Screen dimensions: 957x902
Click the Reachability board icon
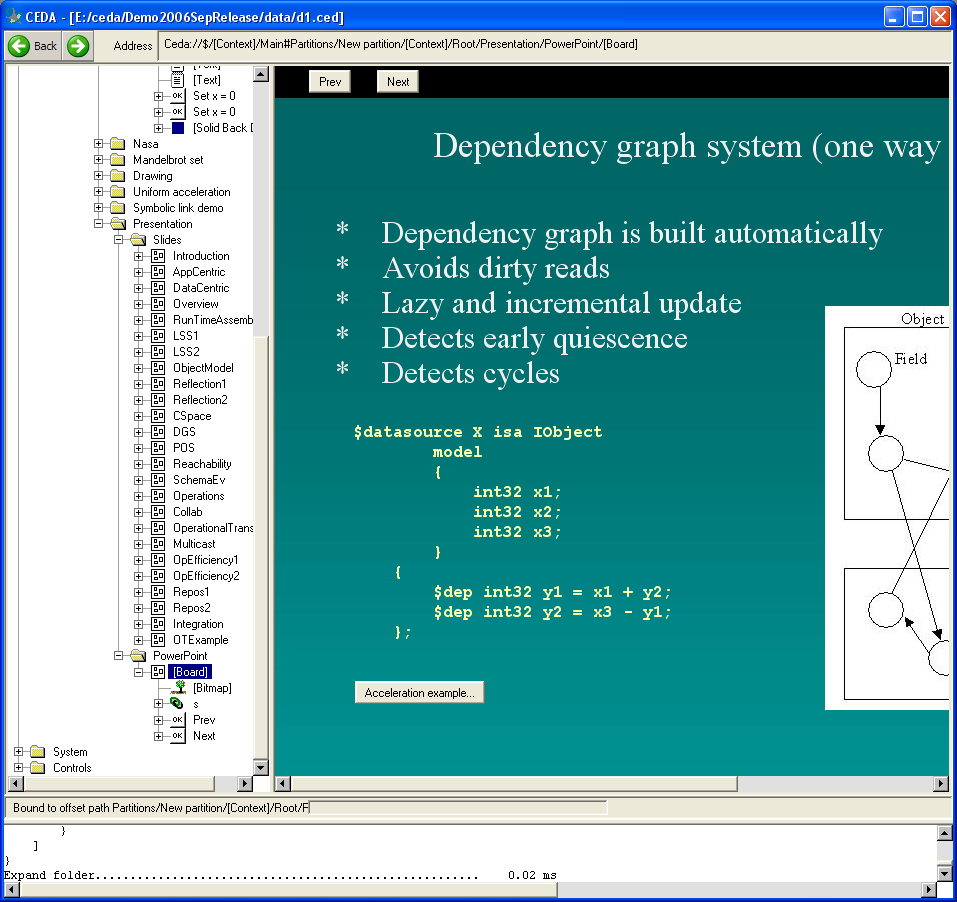click(x=158, y=464)
